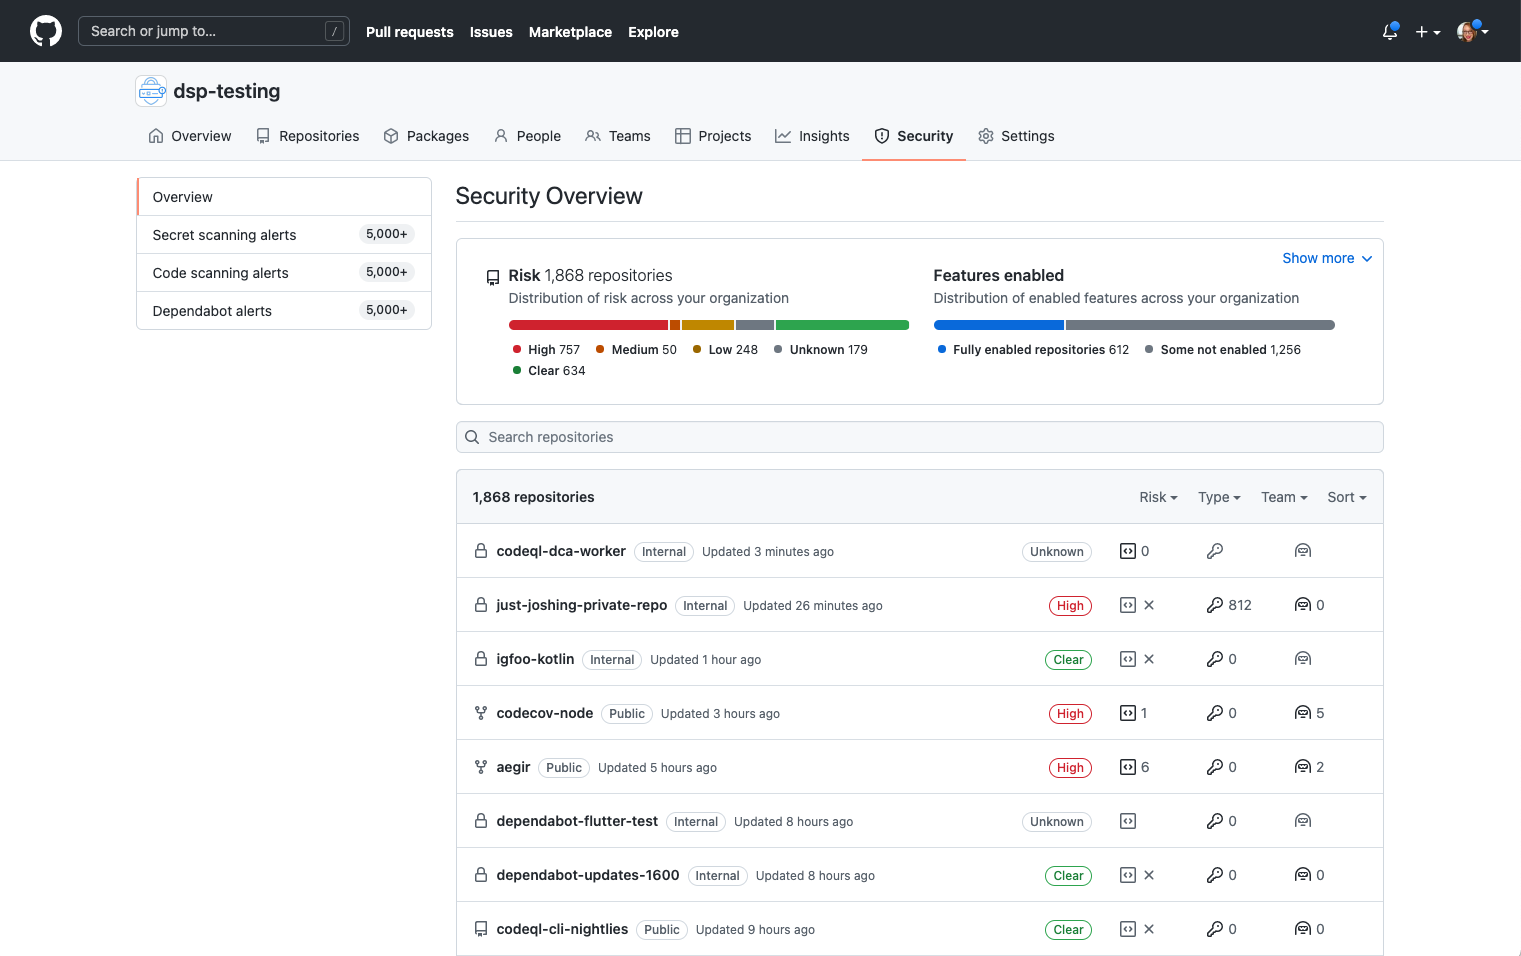Open code scanning alerts showing 6 on aegir
The height and width of the screenshot is (956, 1521).
pos(1135,766)
